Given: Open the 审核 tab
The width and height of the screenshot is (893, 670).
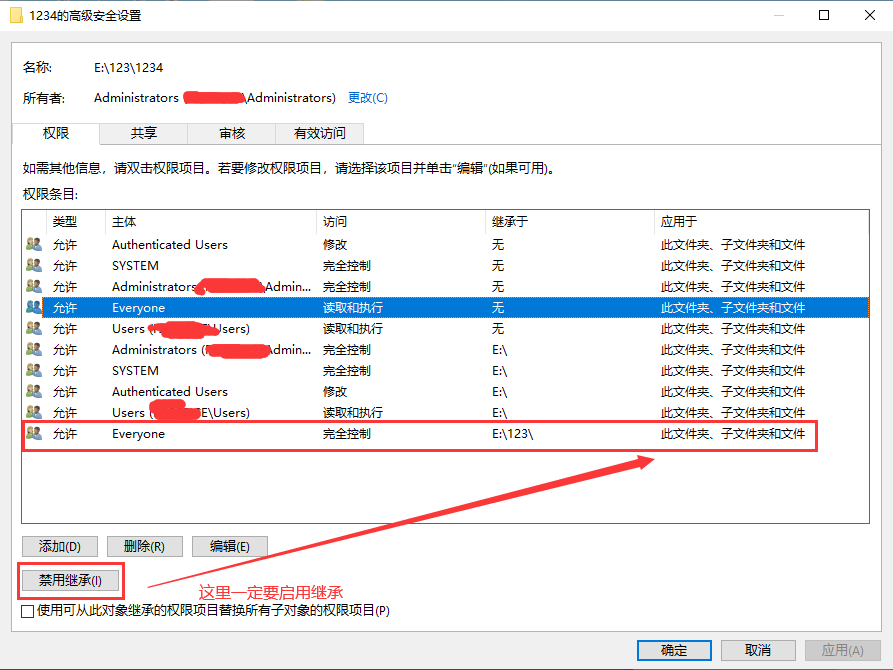Looking at the screenshot, I should click(x=232, y=133).
